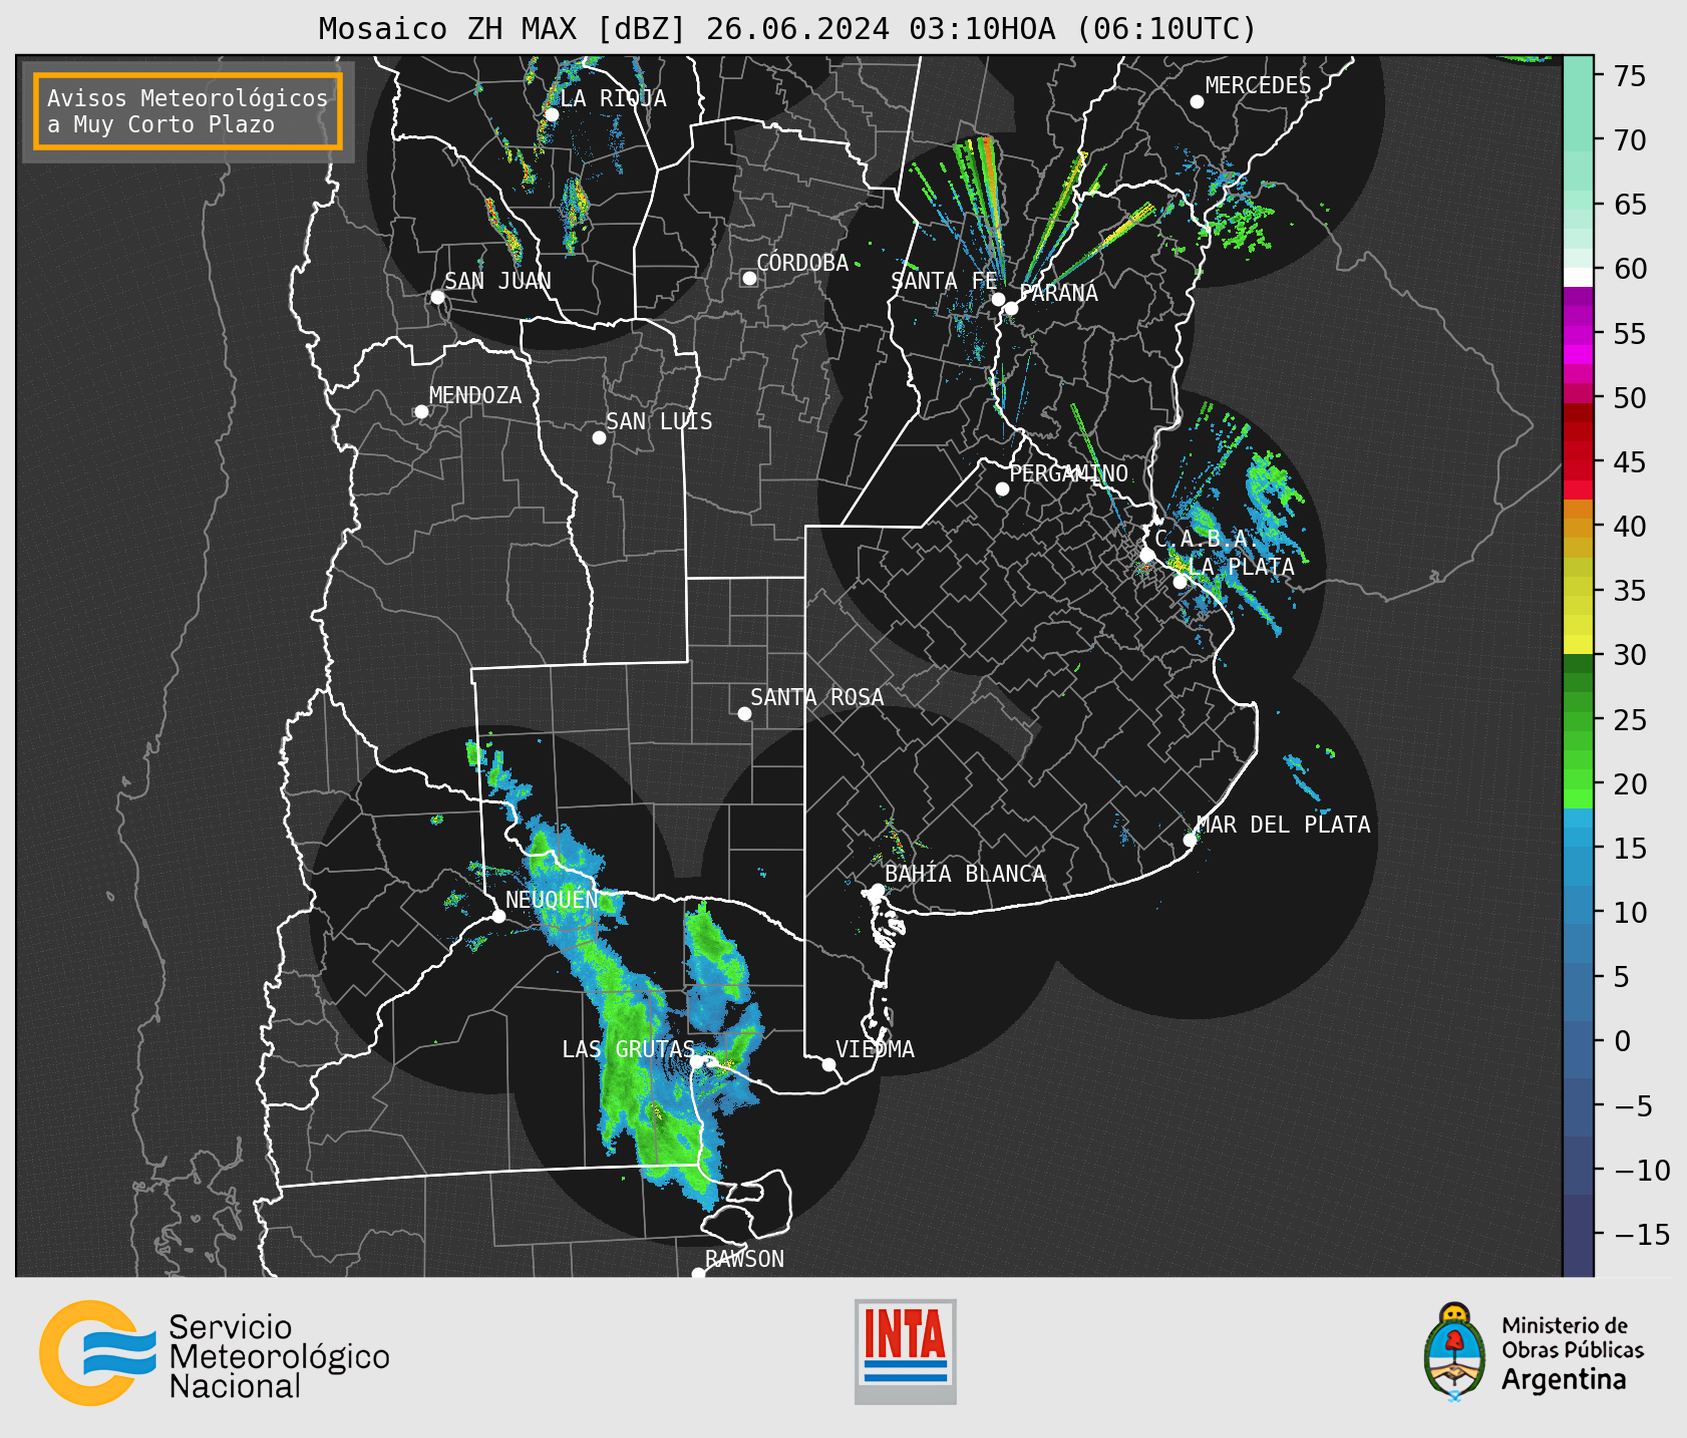This screenshot has height=1438, width=1687.
Task: Select the Santa Fe city marker
Action: pyautogui.click(x=998, y=299)
